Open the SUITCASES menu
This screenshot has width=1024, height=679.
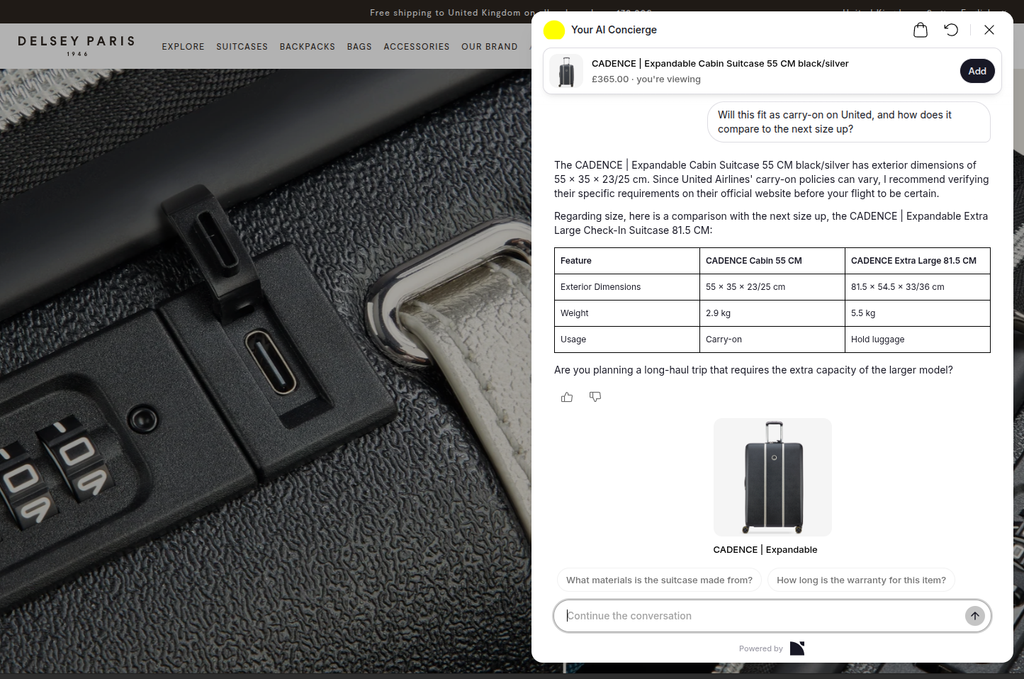[x=242, y=46]
